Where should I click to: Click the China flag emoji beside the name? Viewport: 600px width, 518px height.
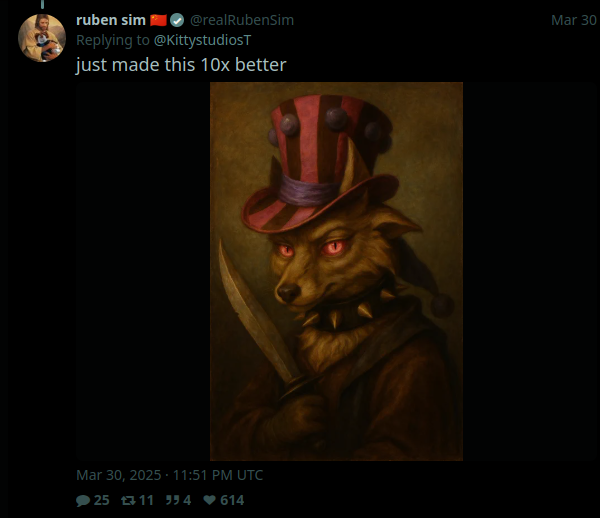(x=158, y=20)
